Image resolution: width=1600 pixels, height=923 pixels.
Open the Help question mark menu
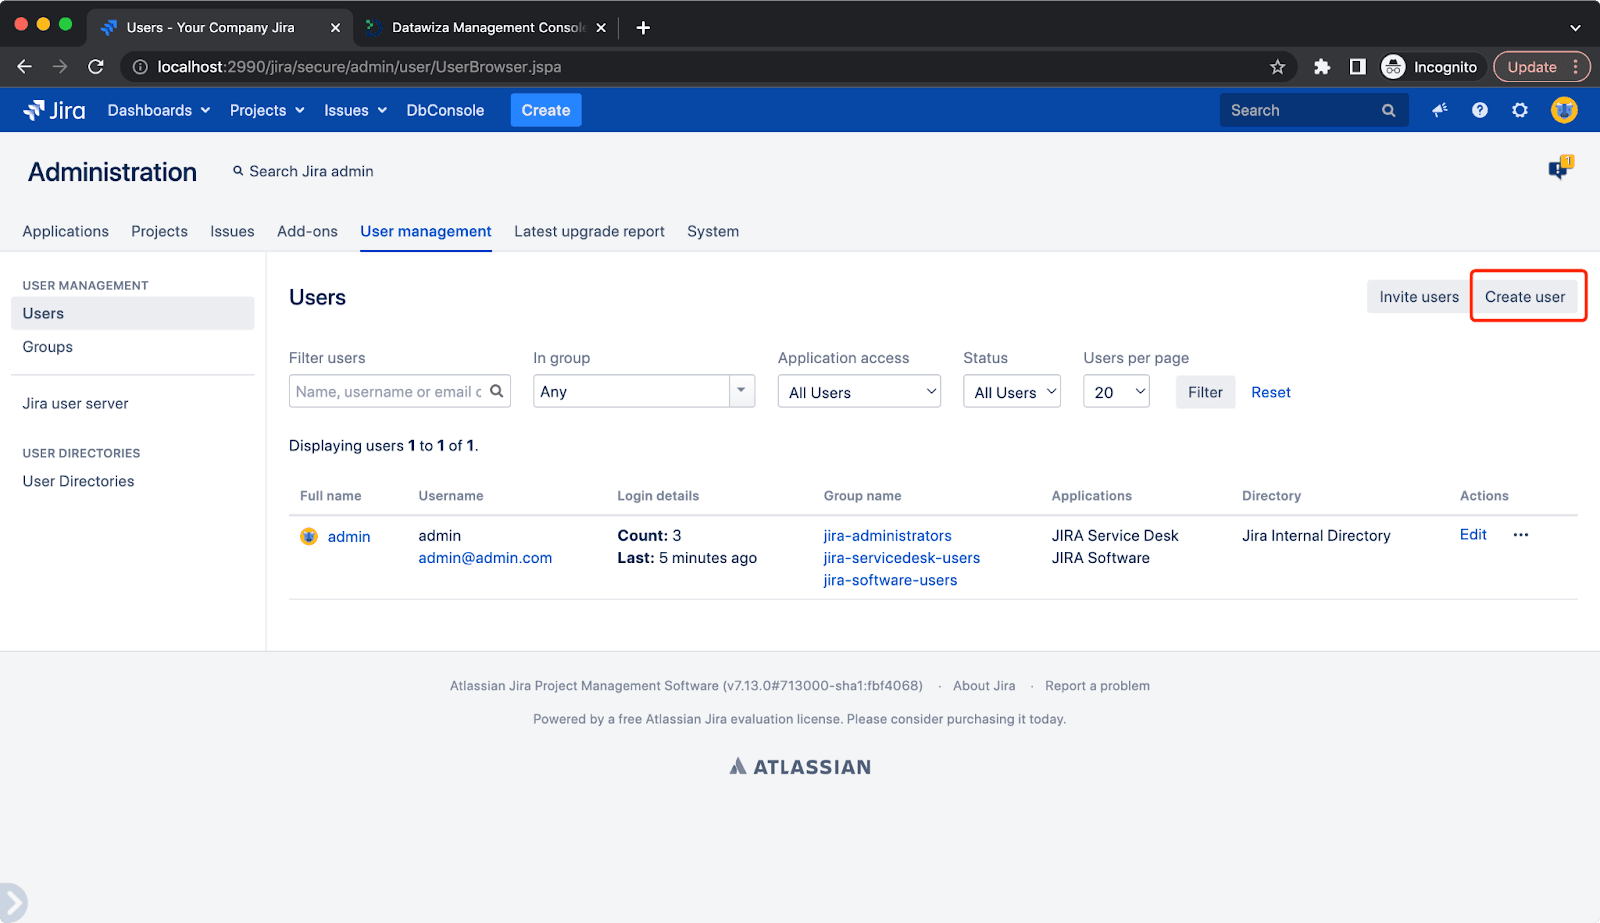(1480, 110)
